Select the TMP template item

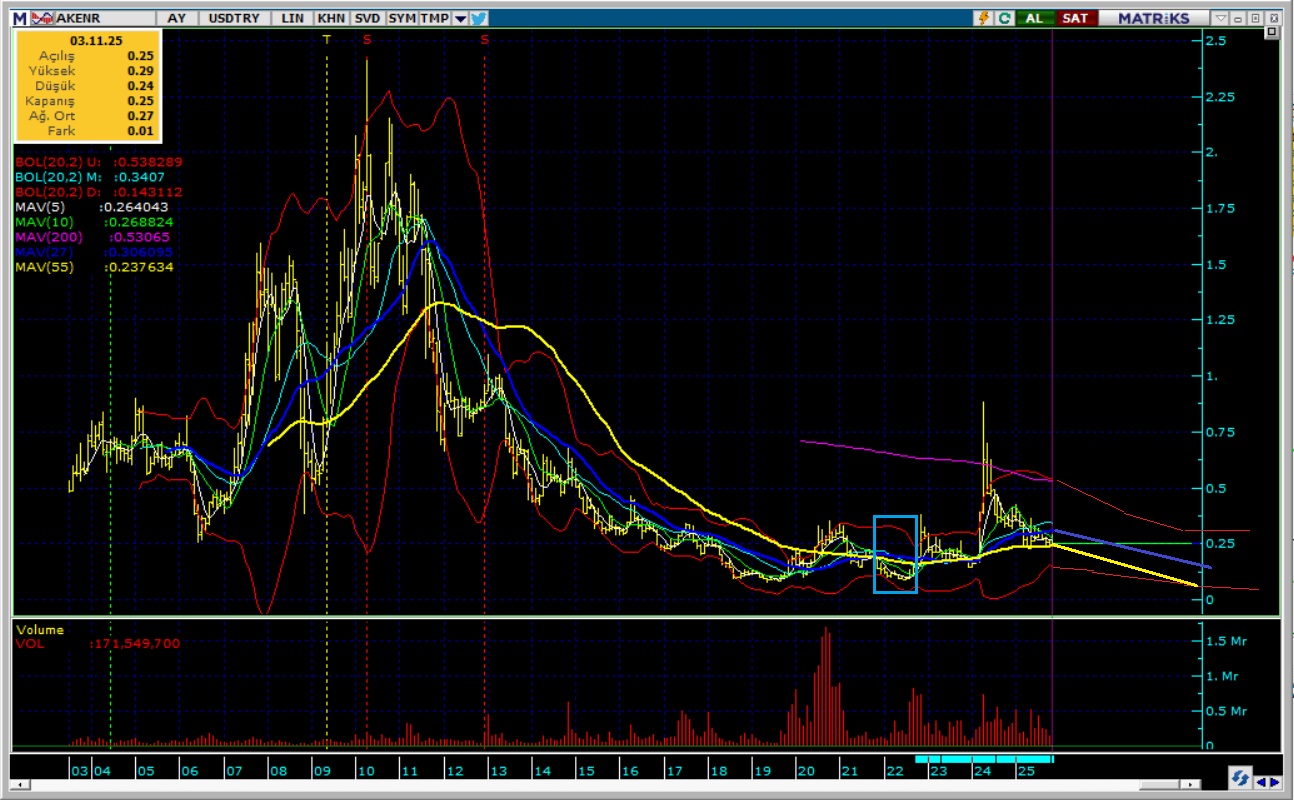(x=435, y=18)
